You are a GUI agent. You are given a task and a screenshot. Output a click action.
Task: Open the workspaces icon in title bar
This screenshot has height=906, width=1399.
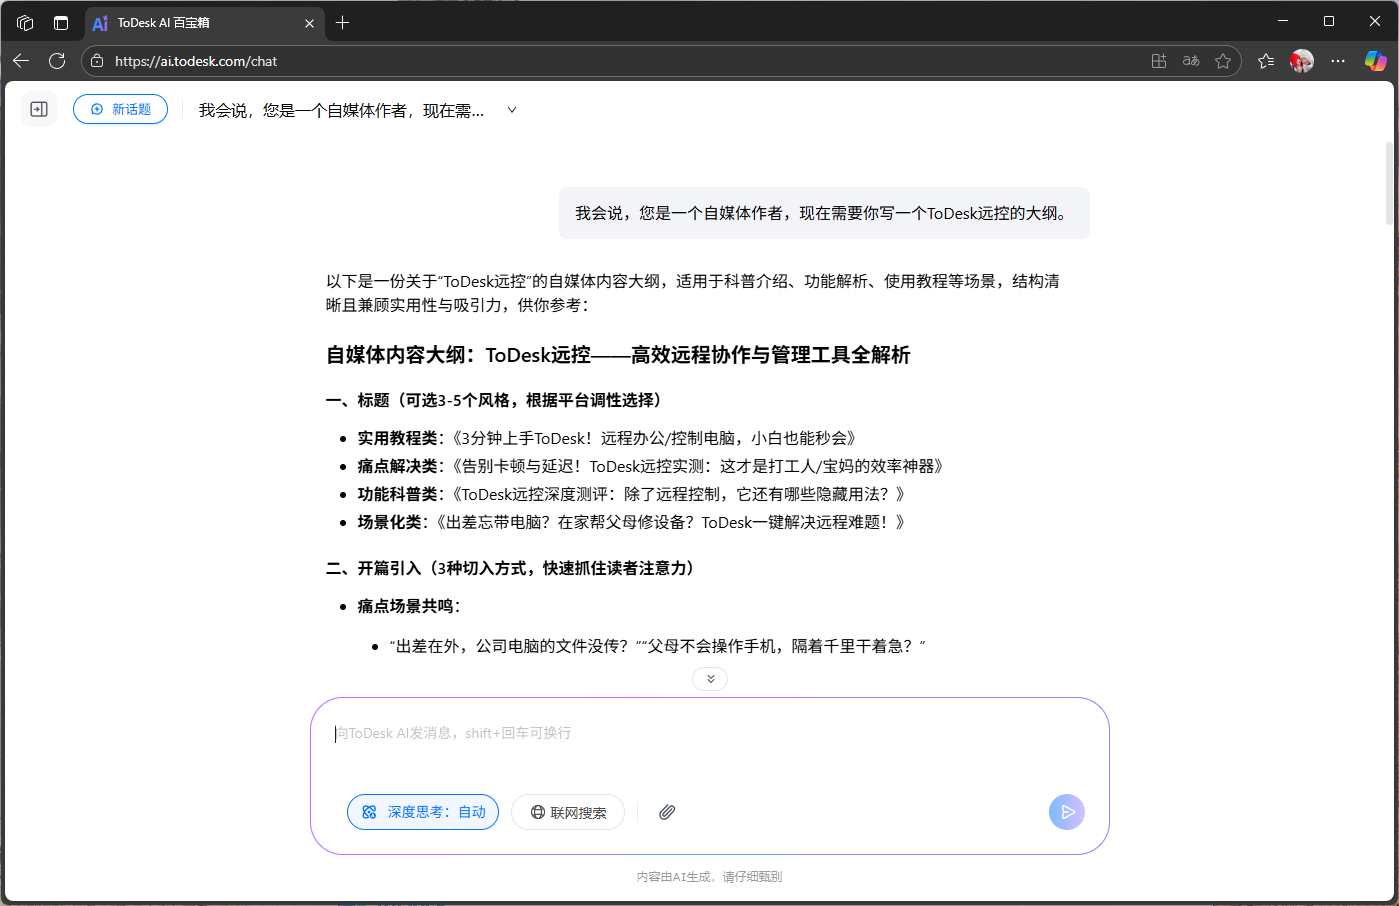pyautogui.click(x=26, y=22)
